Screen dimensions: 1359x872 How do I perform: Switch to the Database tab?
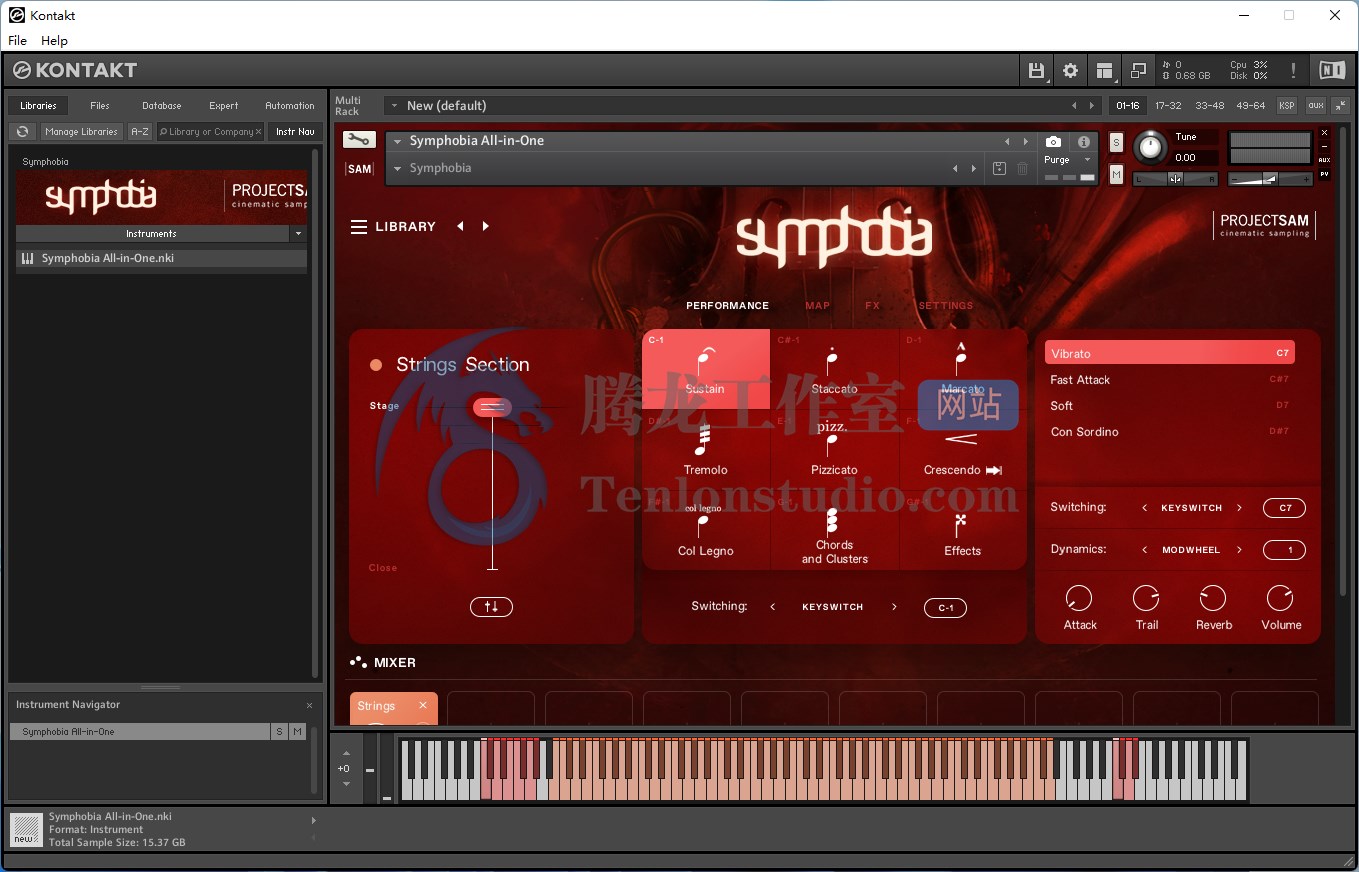(x=161, y=105)
